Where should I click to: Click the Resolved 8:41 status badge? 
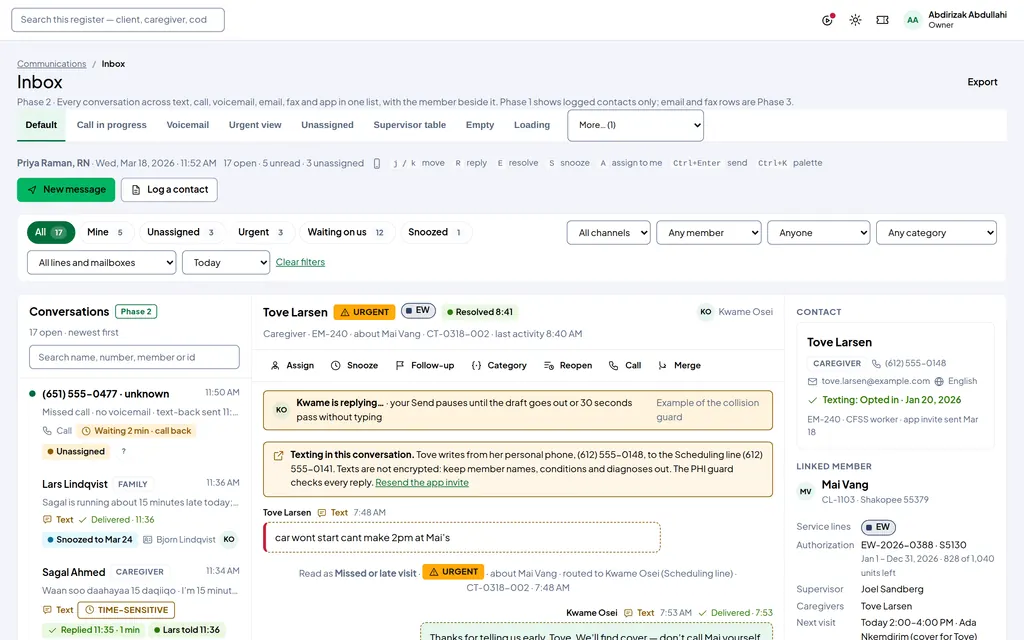(x=480, y=312)
